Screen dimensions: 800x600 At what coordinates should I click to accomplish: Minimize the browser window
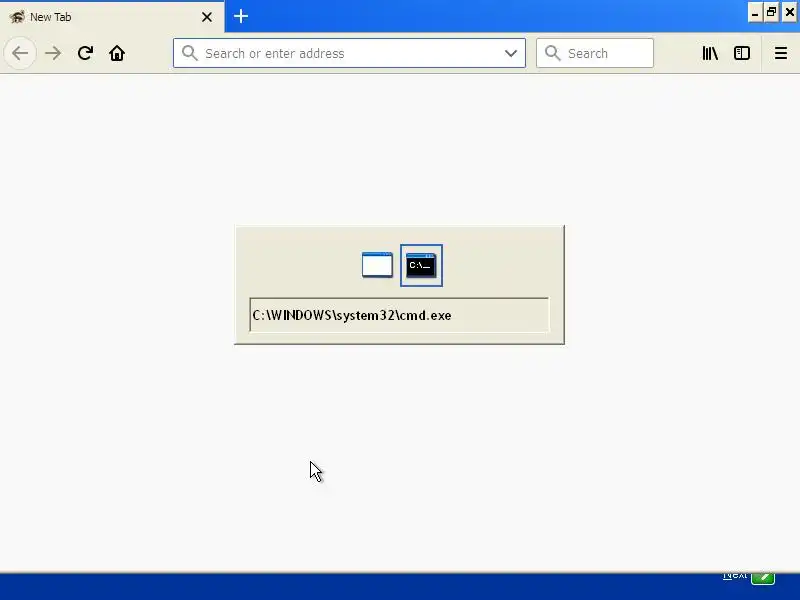pyautogui.click(x=755, y=12)
